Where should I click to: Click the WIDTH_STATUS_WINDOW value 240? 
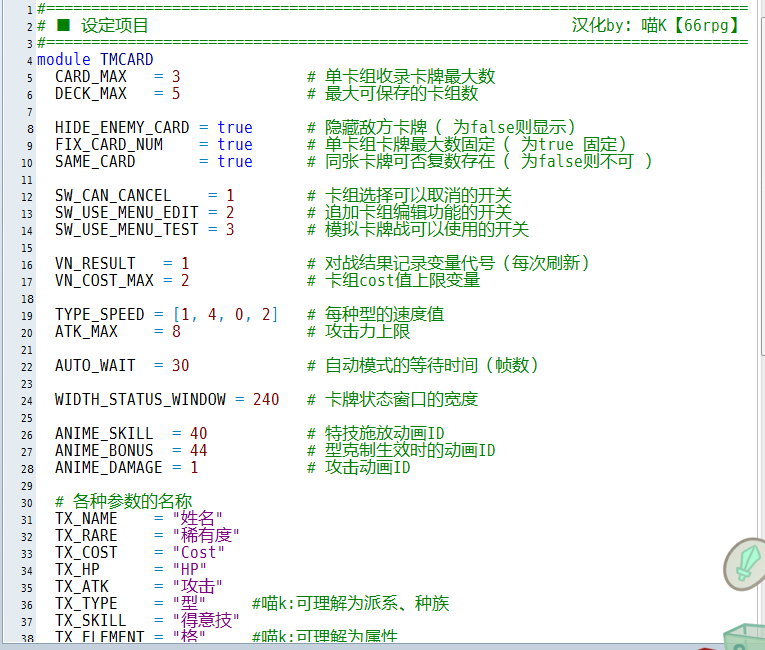click(x=266, y=400)
